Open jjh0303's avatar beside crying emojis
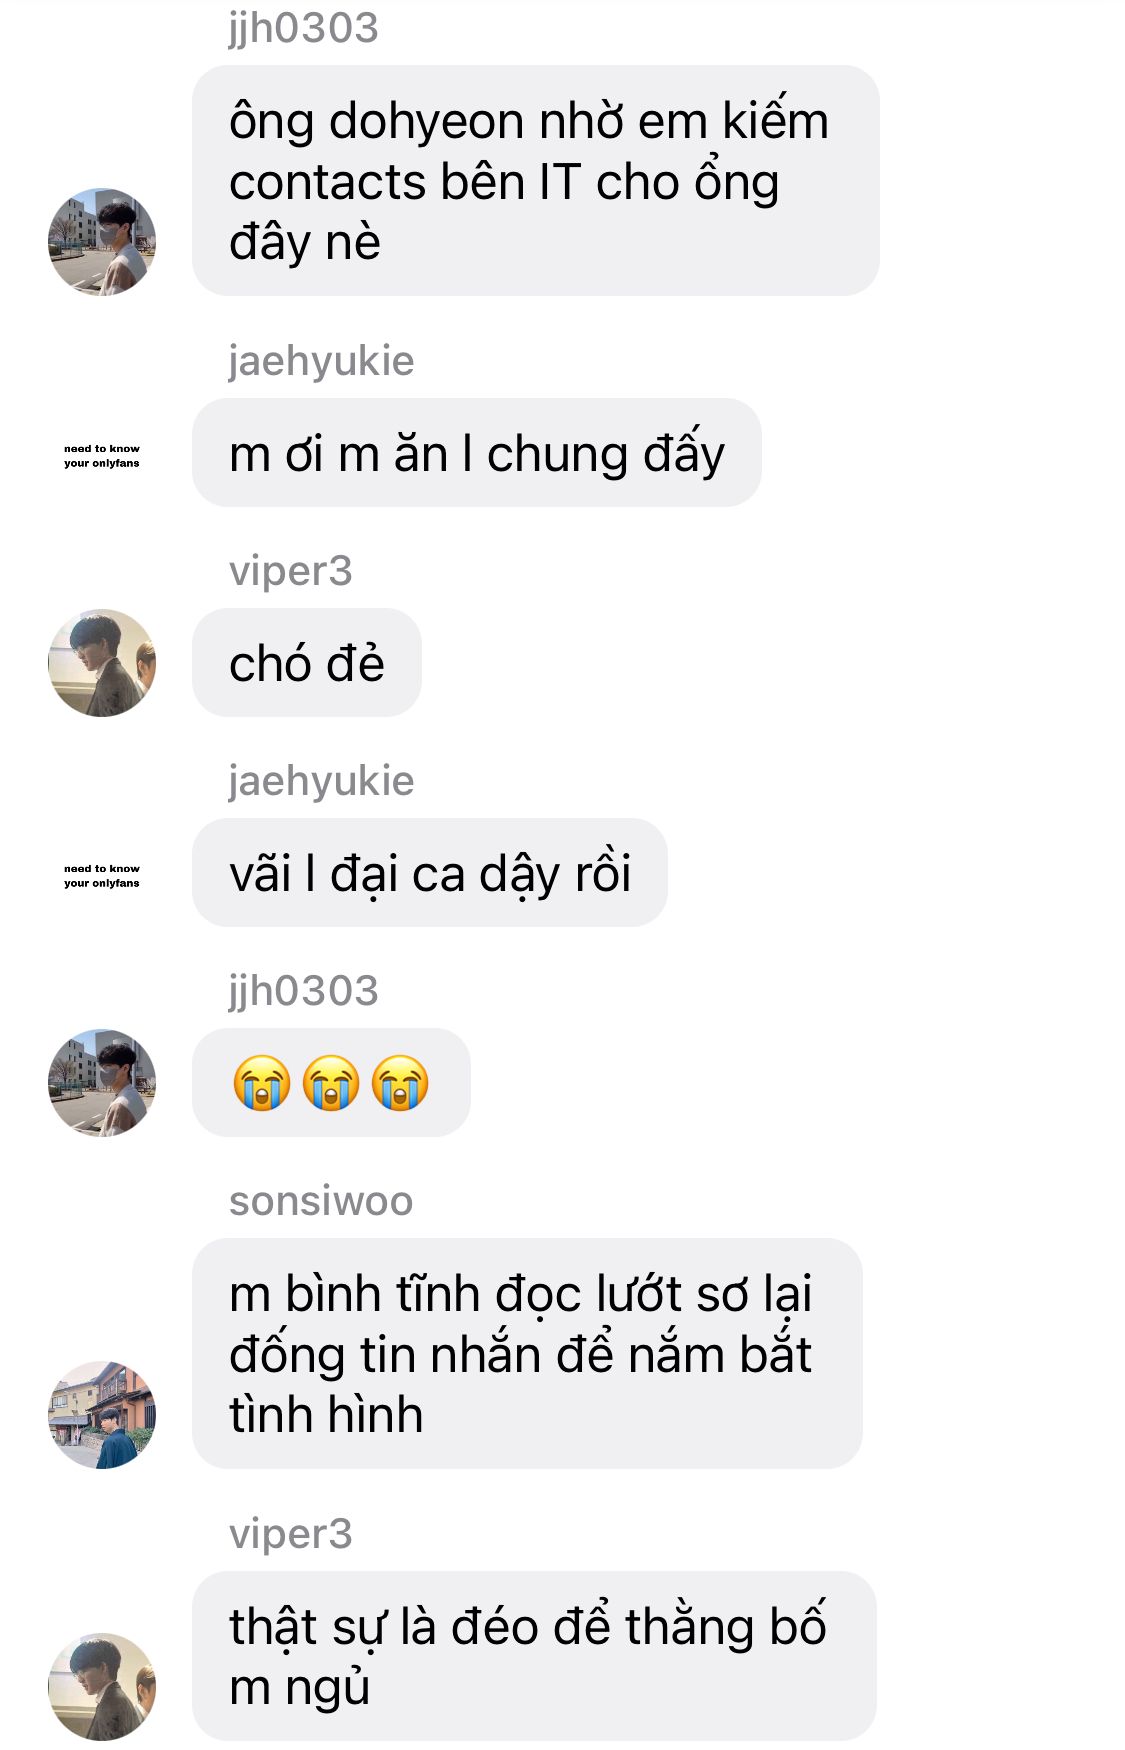Viewport: 1125px width, 1750px height. point(102,1082)
